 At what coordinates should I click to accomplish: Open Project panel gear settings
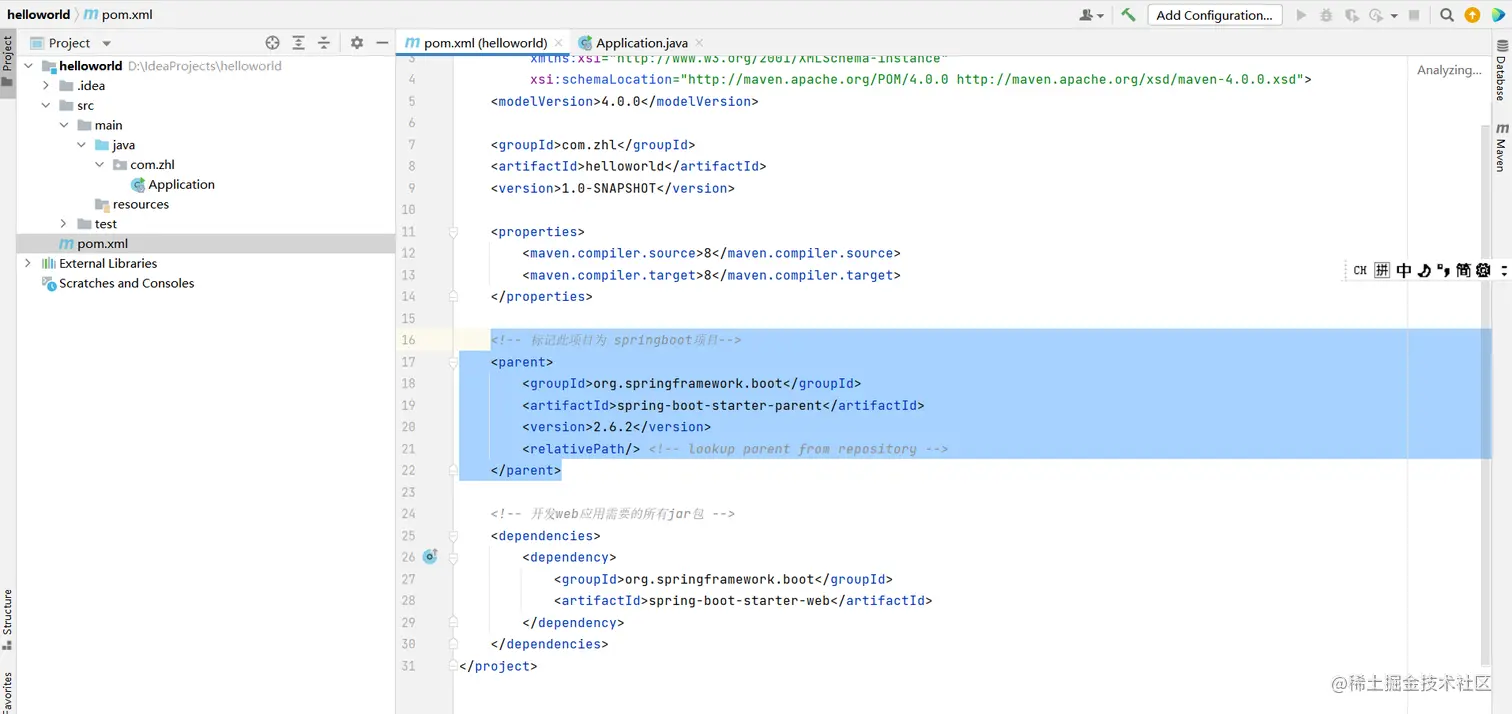pos(357,43)
